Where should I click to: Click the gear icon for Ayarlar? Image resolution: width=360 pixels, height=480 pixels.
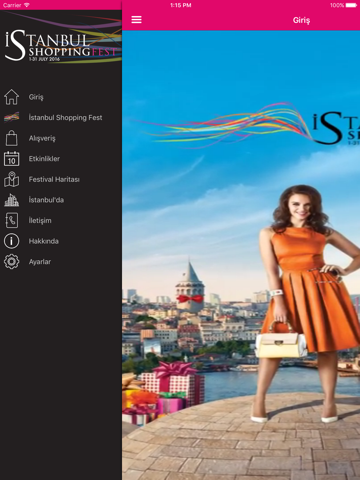[11, 262]
